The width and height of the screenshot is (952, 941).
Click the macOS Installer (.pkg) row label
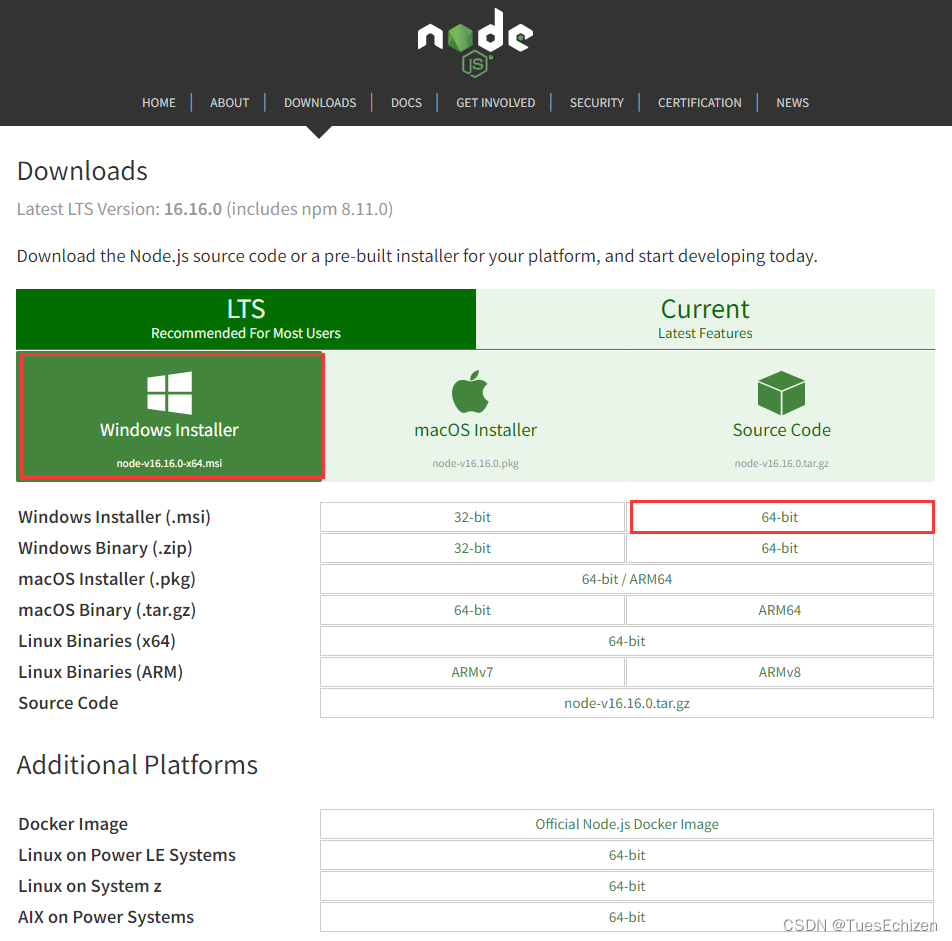pos(107,579)
